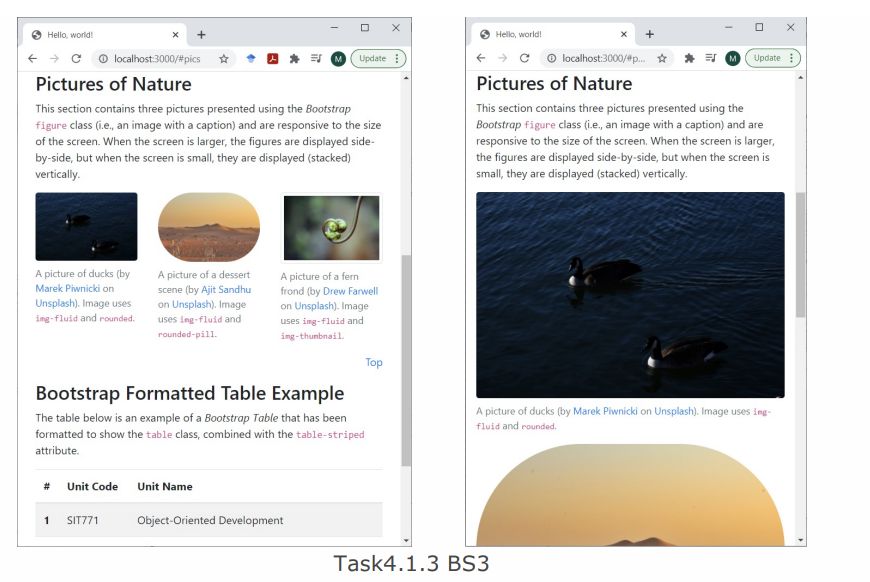Click Back arrow in left browser window
The image size is (870, 582).
[x=32, y=59]
